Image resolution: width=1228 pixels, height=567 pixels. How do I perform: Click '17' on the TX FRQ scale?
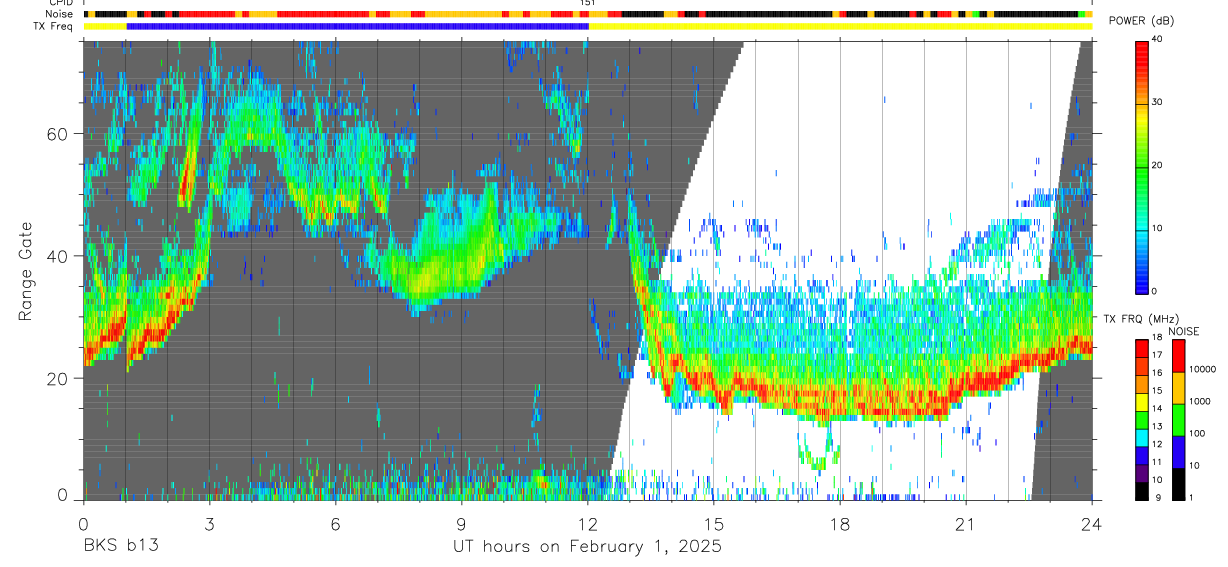[x=1158, y=354]
